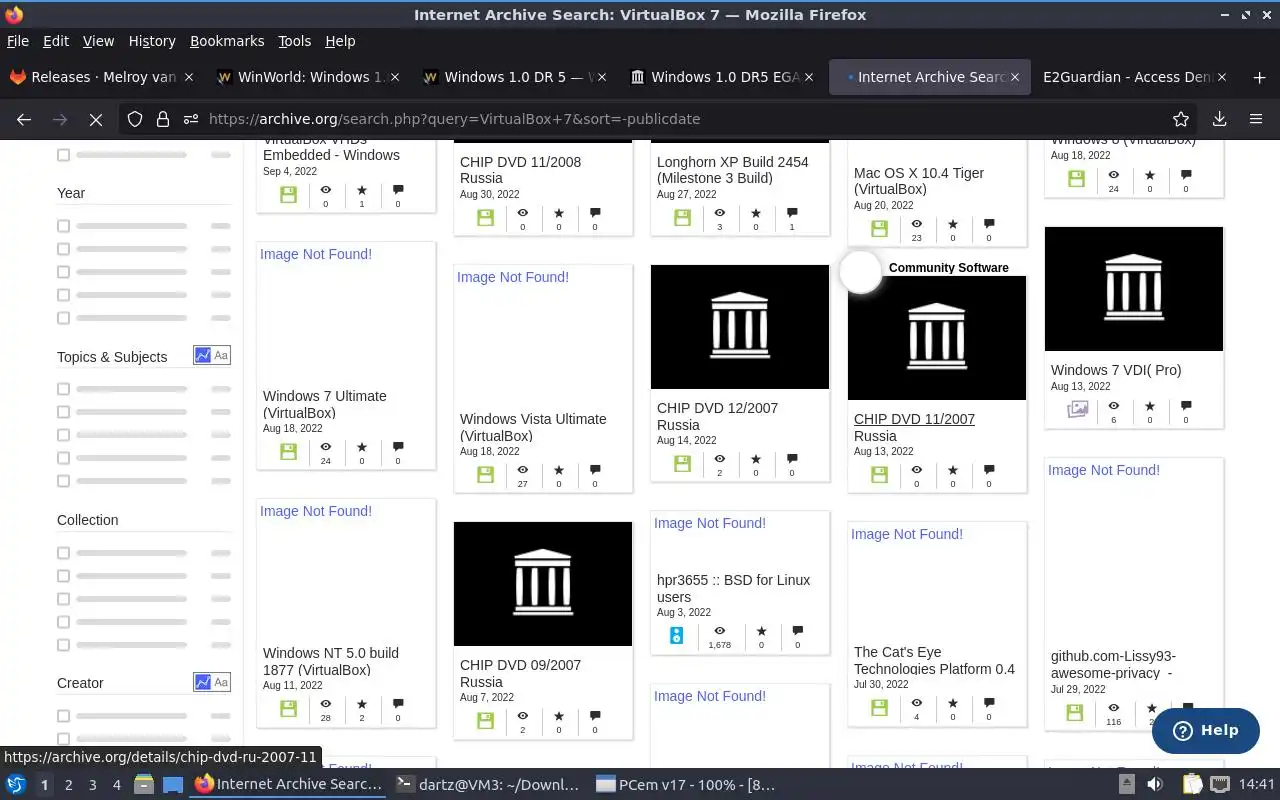Click comment icon on The Cat's Eye Technologies card
Screen dimensions: 1280x800
(x=989, y=704)
